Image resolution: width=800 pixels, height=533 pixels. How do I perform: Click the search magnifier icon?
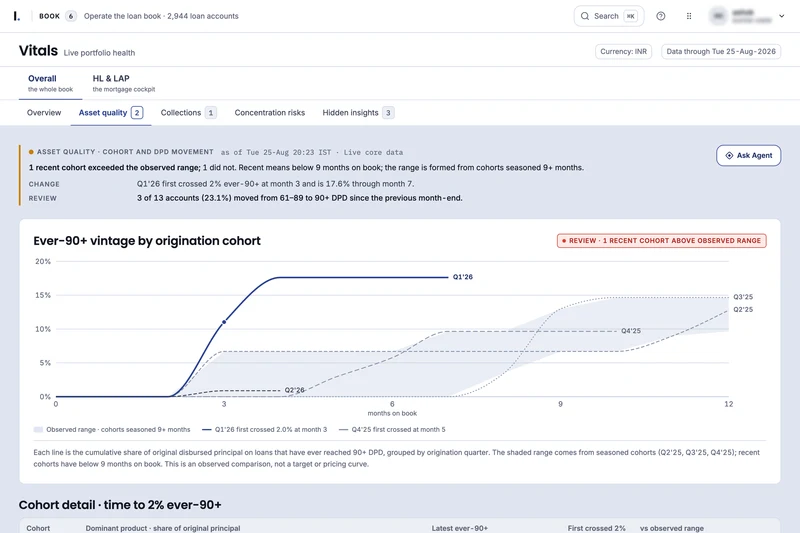[x=585, y=16]
